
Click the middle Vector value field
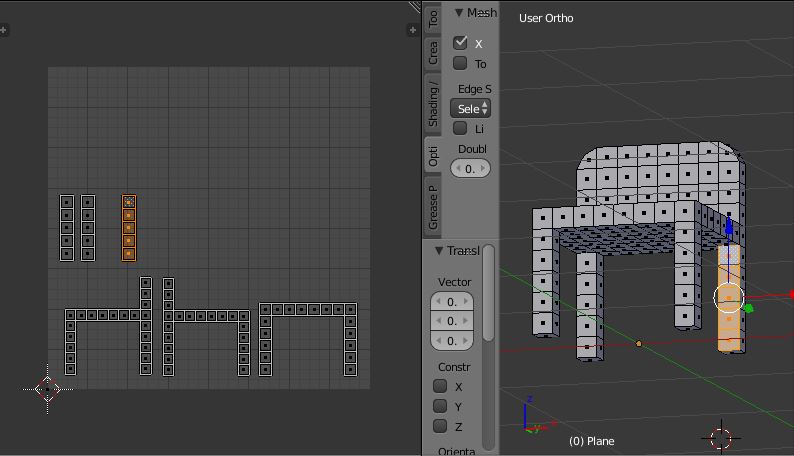point(452,321)
